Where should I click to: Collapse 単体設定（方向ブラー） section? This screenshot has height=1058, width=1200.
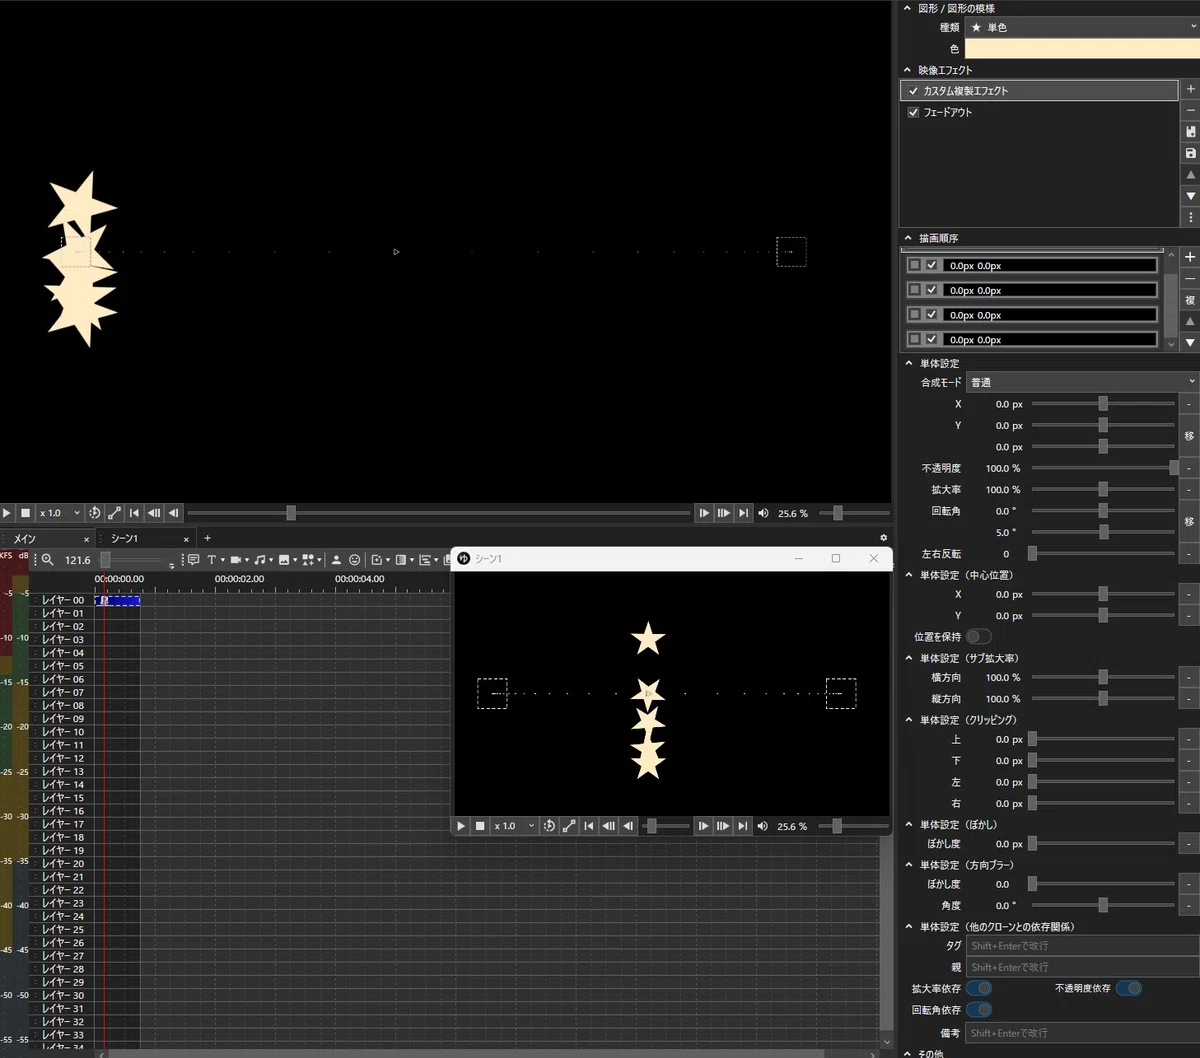point(909,865)
